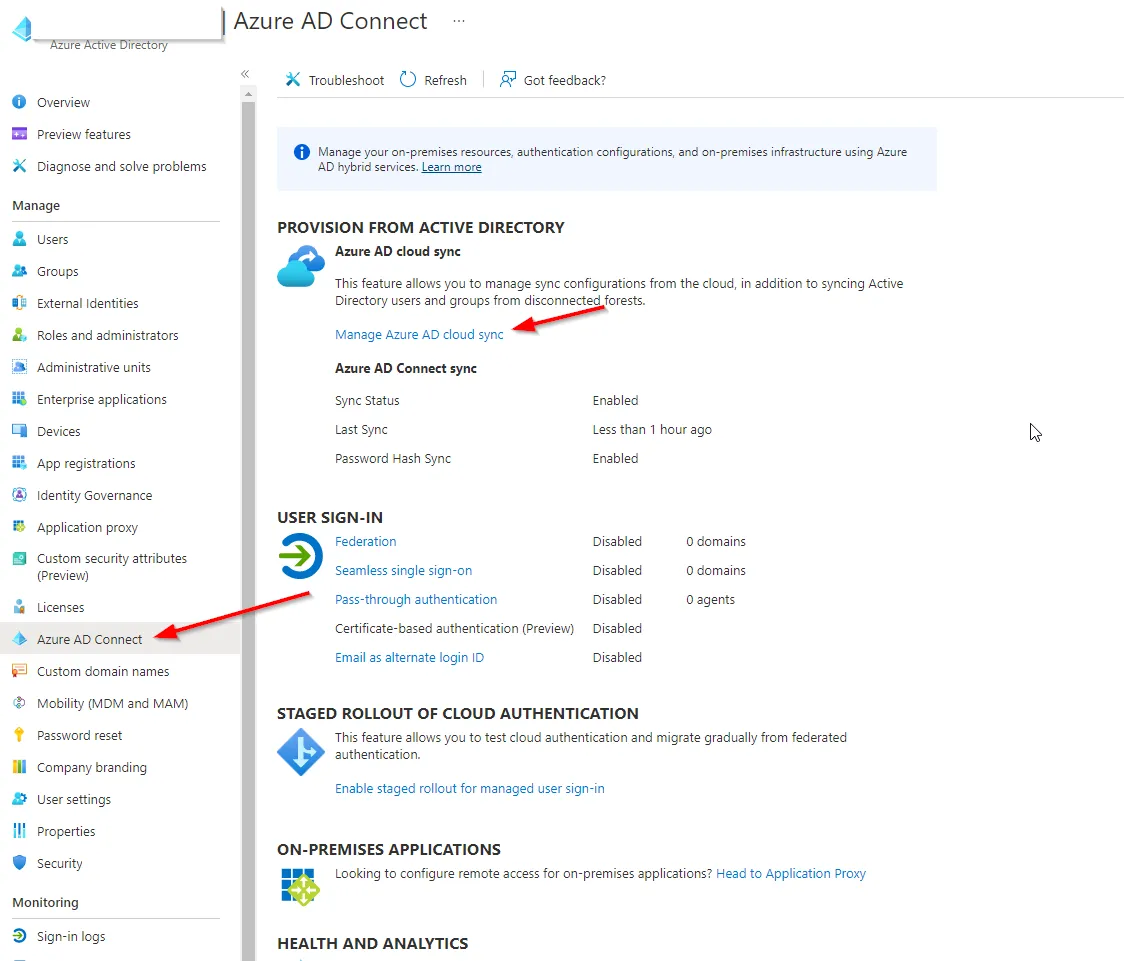The height and width of the screenshot is (961, 1124).
Task: Select Identity Governance menu item
Action: coord(120,494)
